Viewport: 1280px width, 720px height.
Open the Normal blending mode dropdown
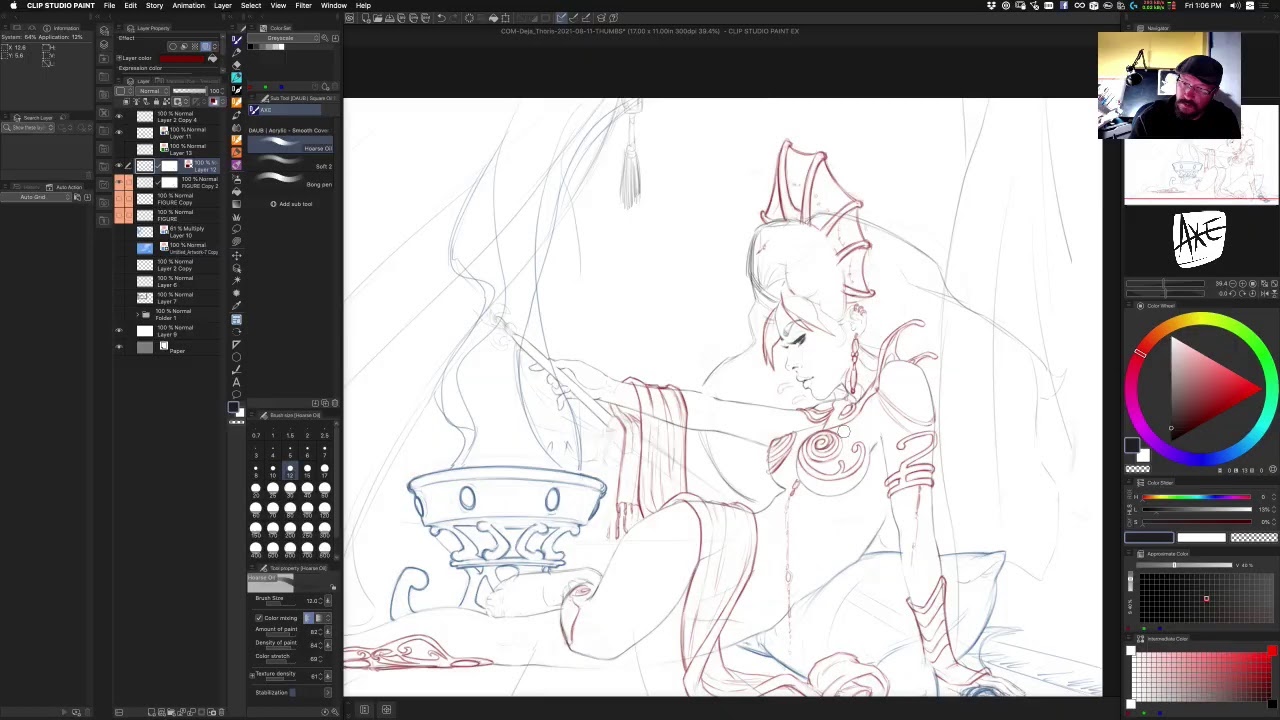(150, 91)
